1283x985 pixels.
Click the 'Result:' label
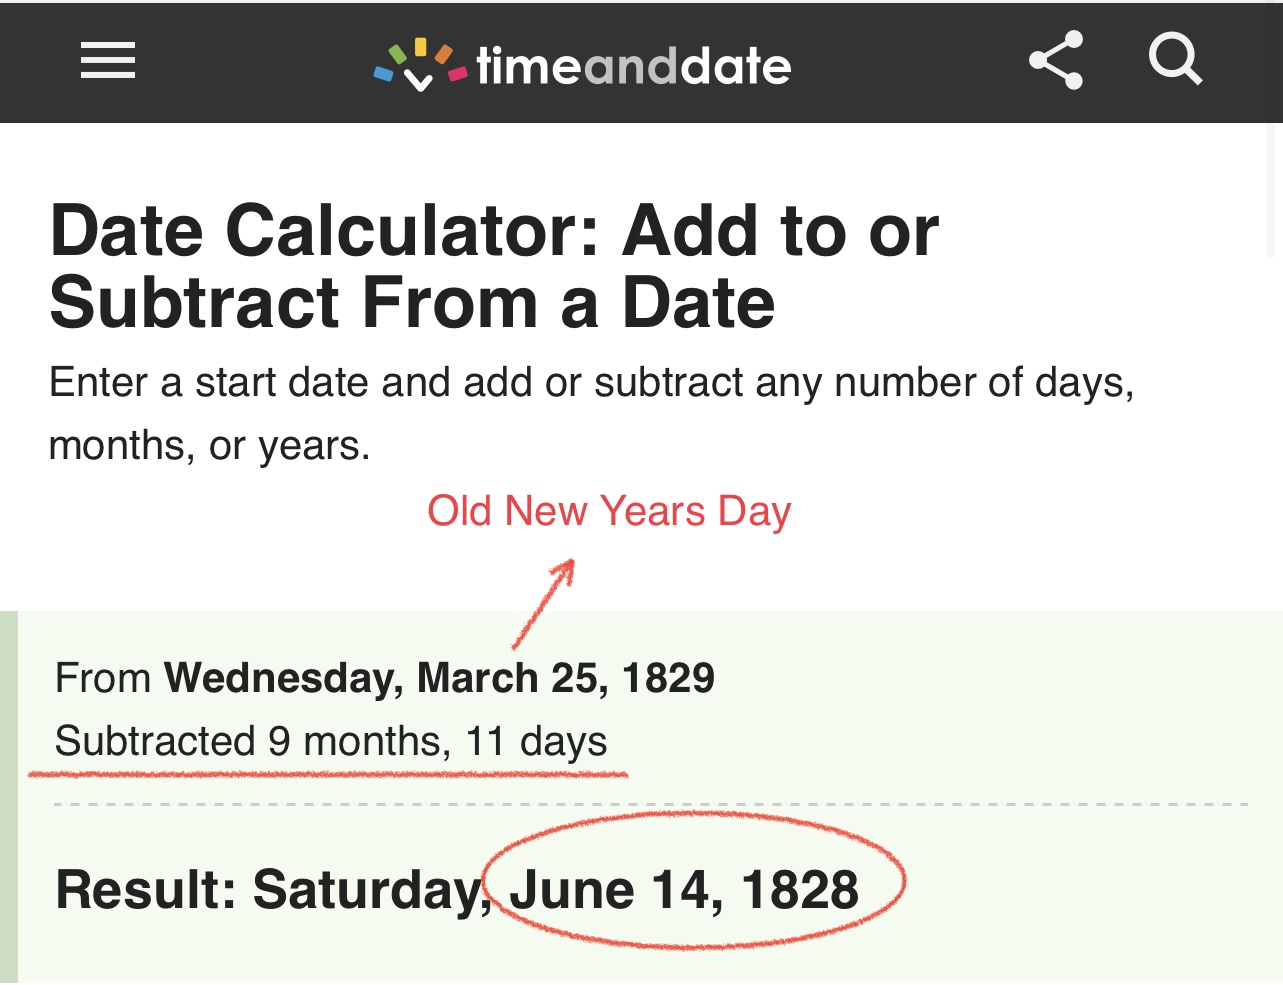pos(146,890)
